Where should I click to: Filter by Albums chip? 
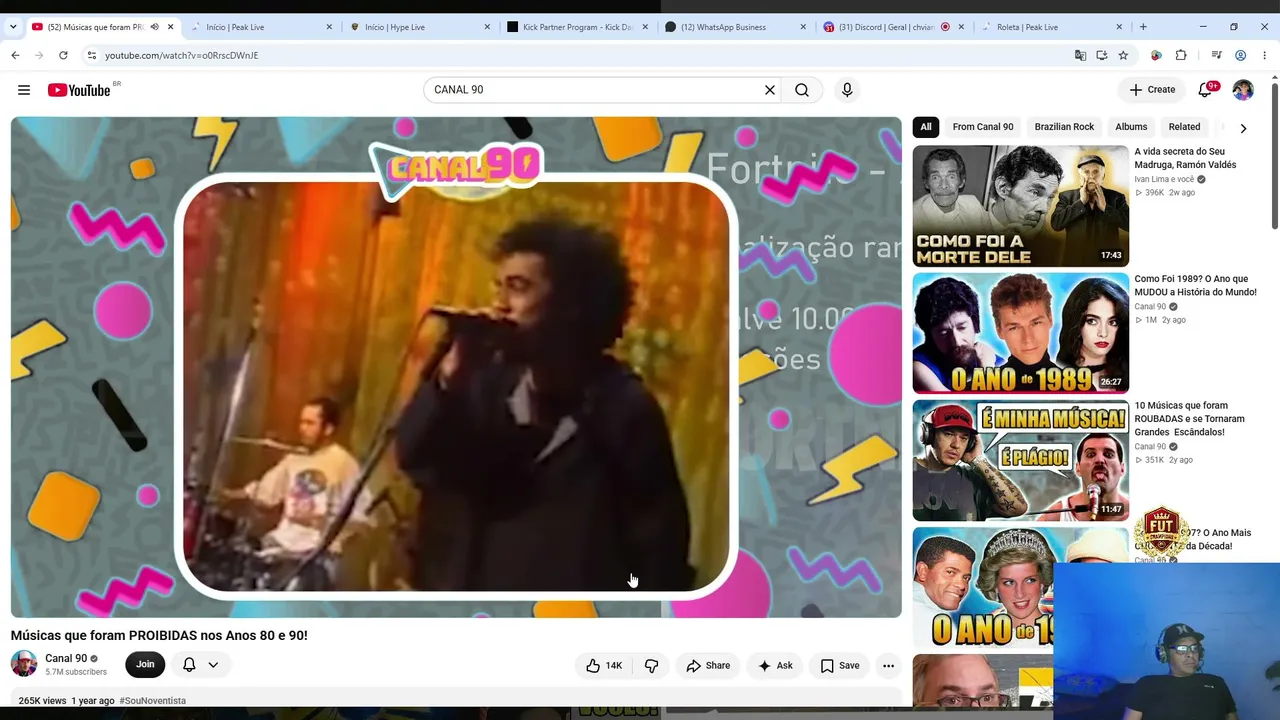click(x=1131, y=127)
